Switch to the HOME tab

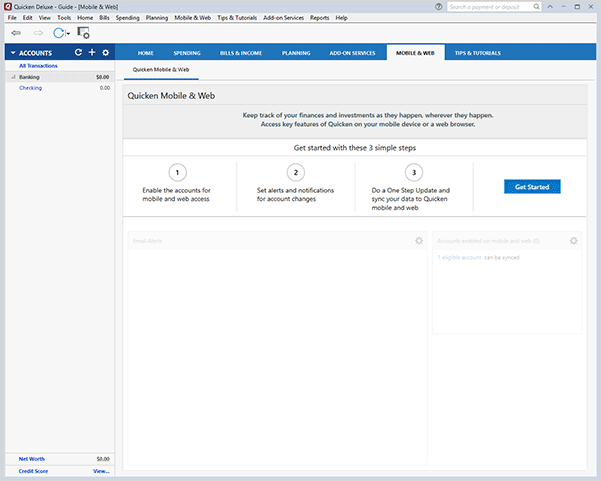click(146, 53)
